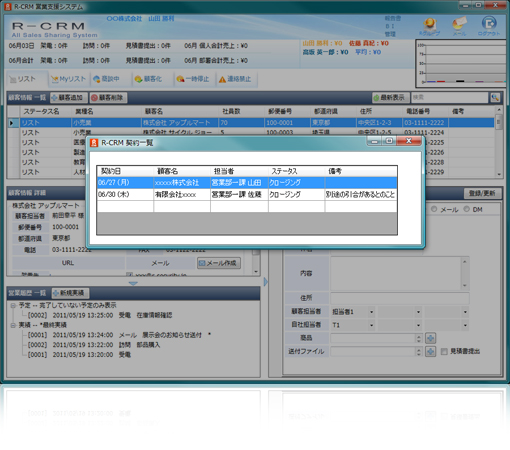Collapse the 予定 tree node
Viewport: 510px width, 450px height.
point(13,305)
